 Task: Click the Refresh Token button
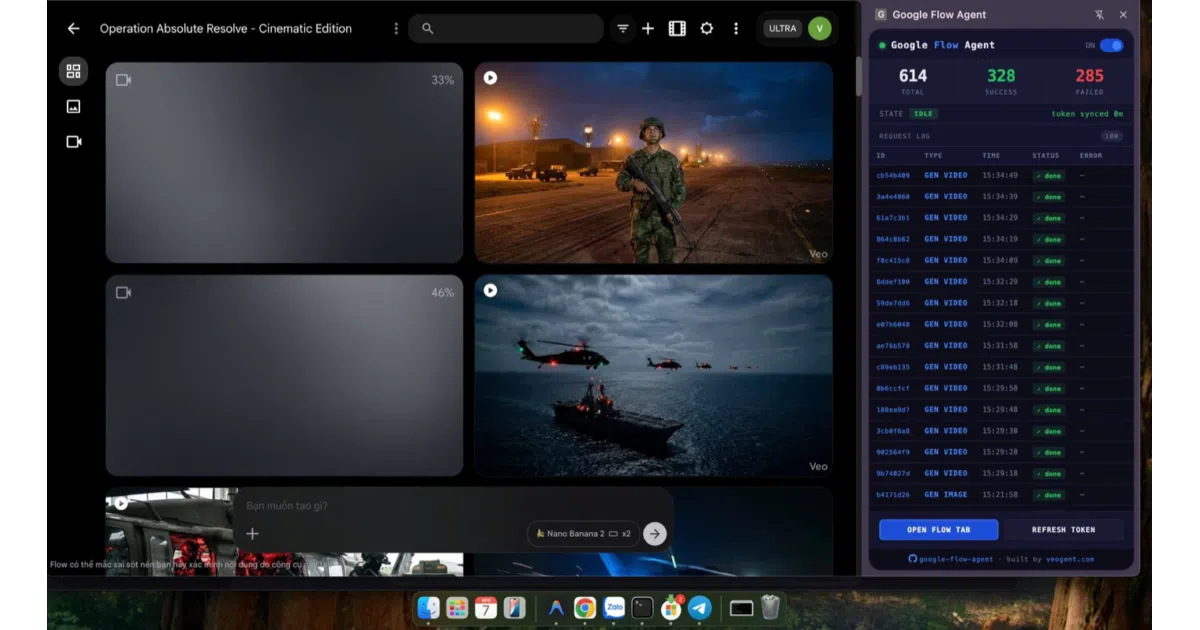[1063, 530]
